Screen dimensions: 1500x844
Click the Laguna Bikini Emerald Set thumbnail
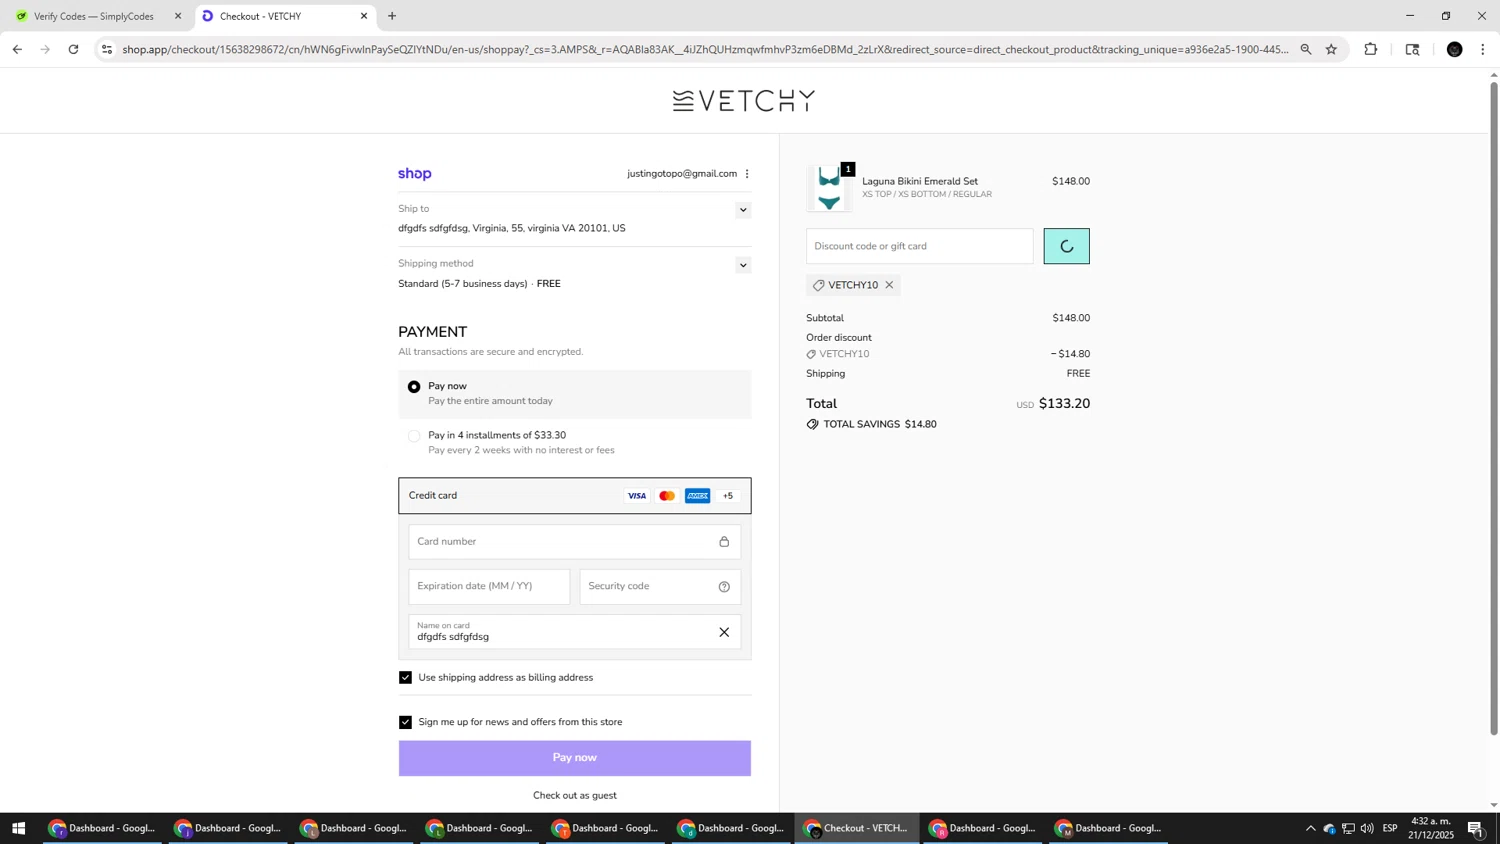[x=829, y=190]
